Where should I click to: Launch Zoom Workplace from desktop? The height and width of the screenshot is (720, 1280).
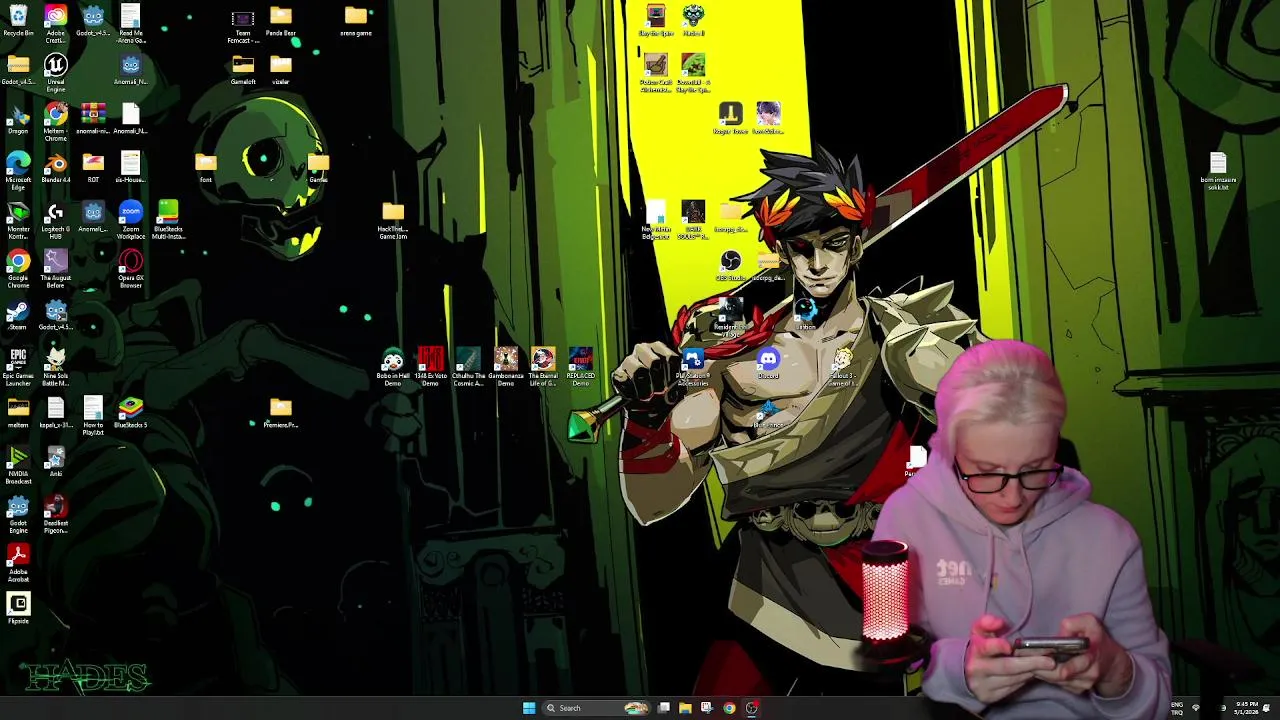131,220
